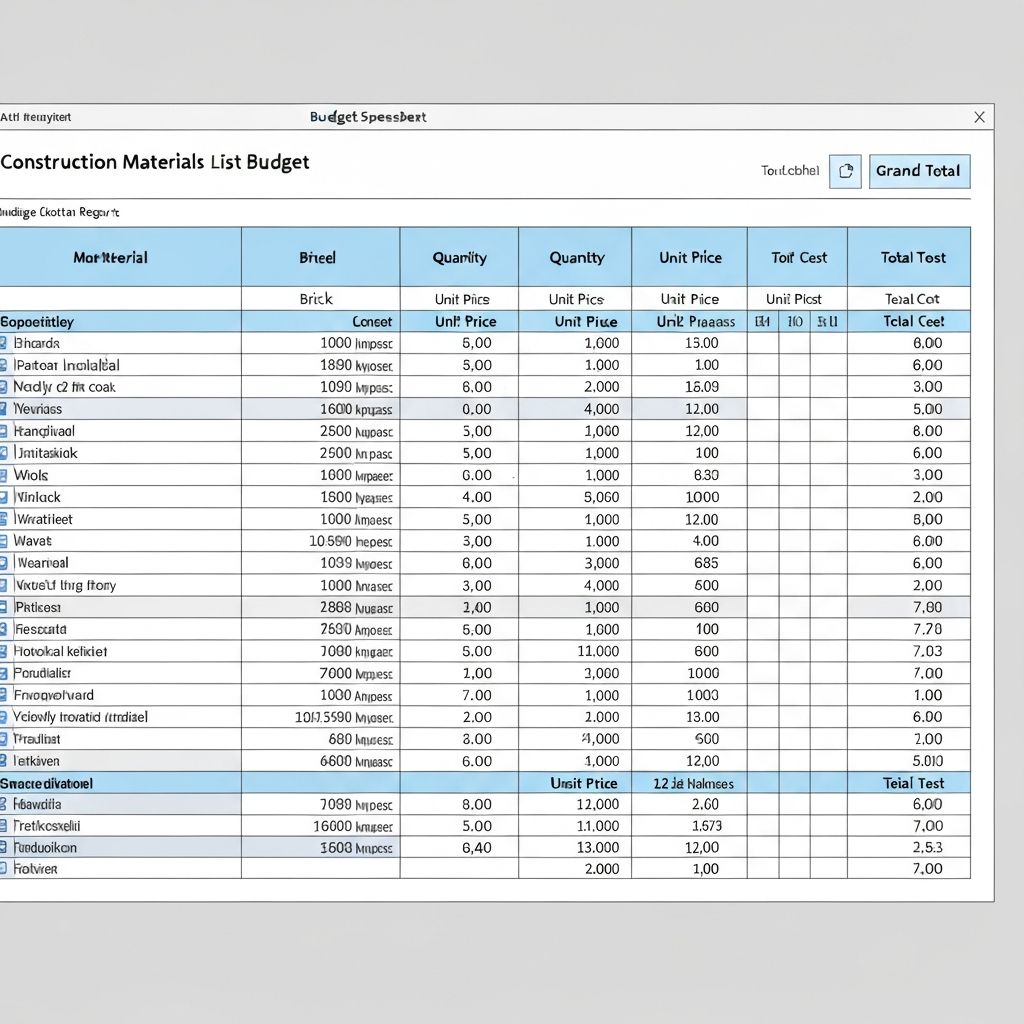Click the Budget Spessbert title tab
This screenshot has height=1024, width=1024.
point(368,117)
